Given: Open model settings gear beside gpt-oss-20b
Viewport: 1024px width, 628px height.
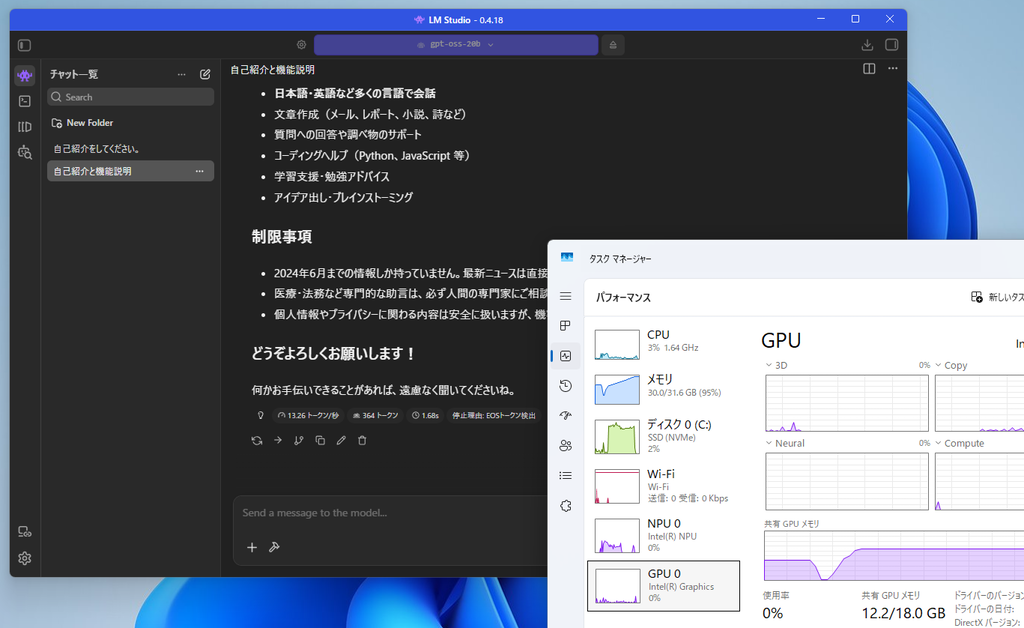Looking at the screenshot, I should pos(301,45).
